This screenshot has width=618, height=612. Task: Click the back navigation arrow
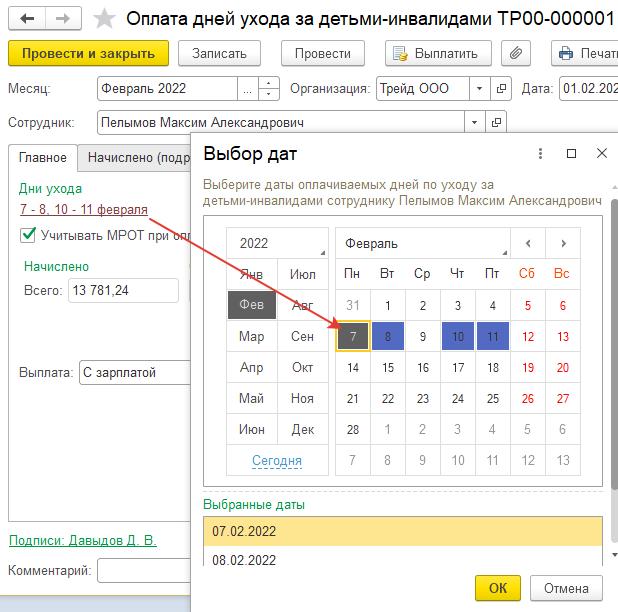[27, 19]
